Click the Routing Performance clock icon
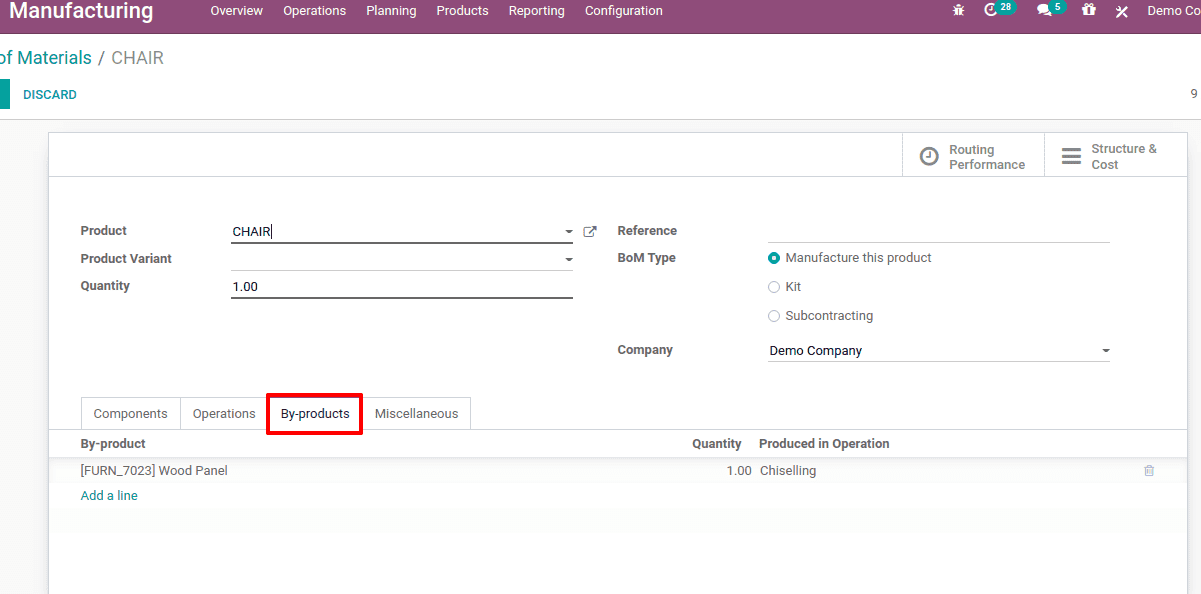The width and height of the screenshot is (1201, 594). tap(930, 156)
